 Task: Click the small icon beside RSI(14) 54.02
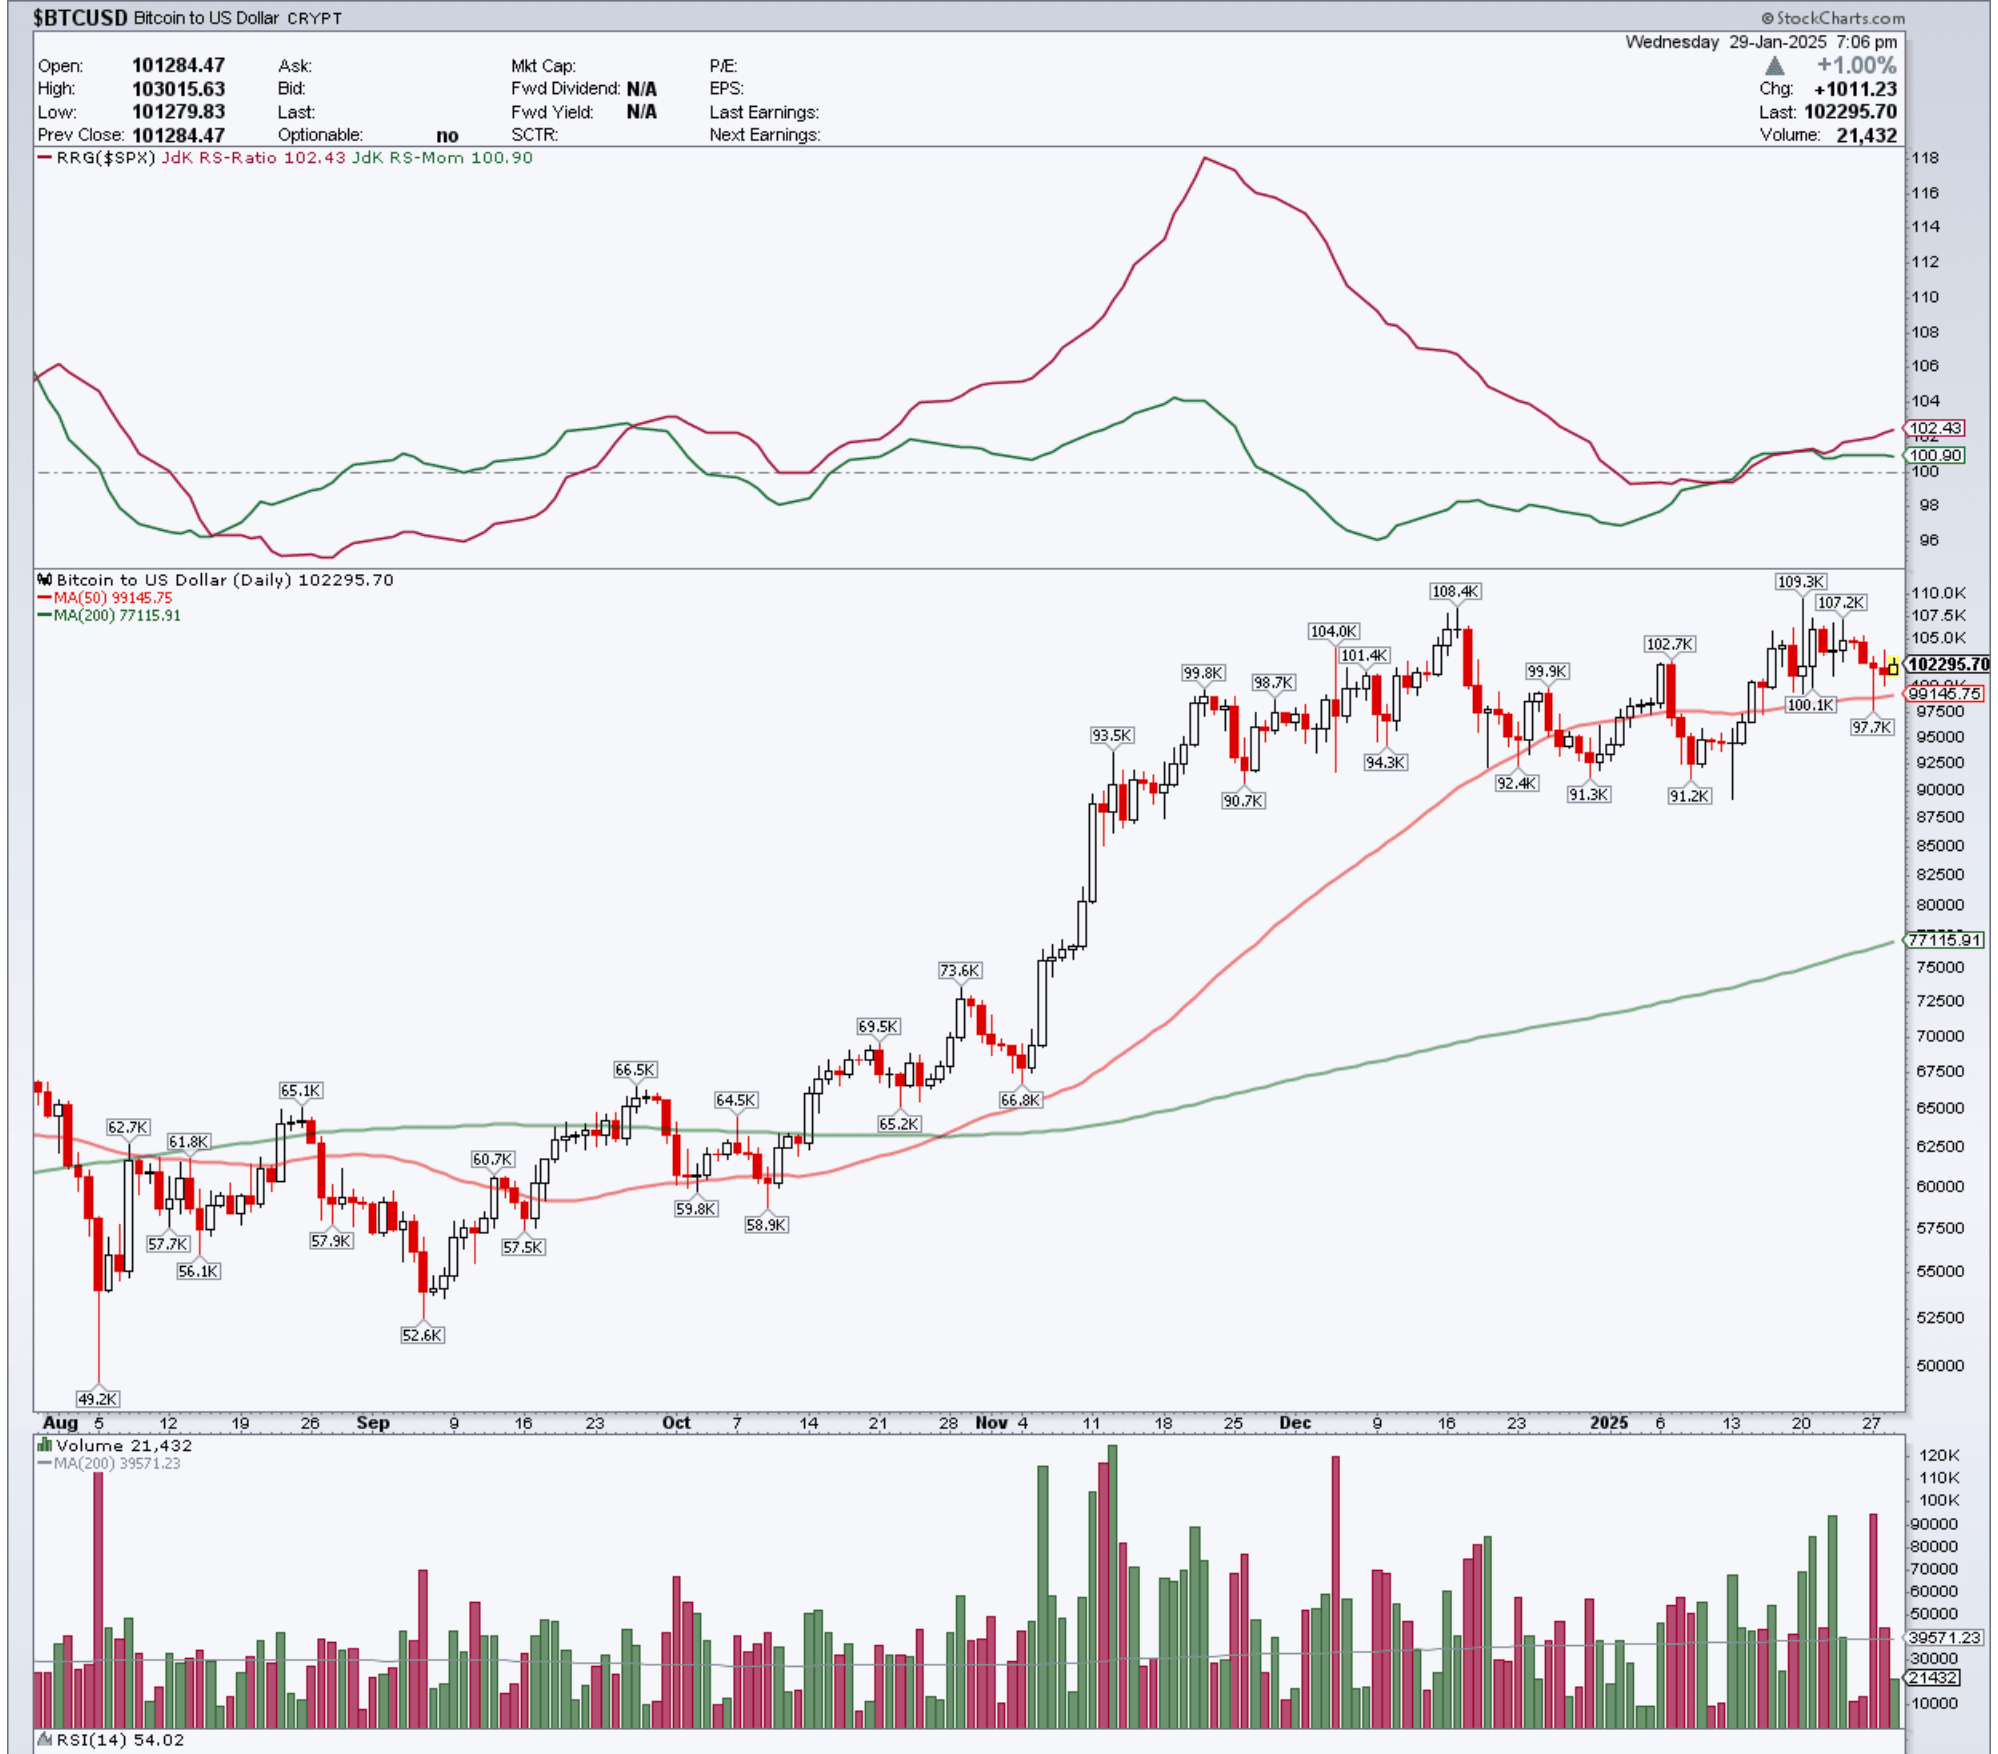(44, 1740)
